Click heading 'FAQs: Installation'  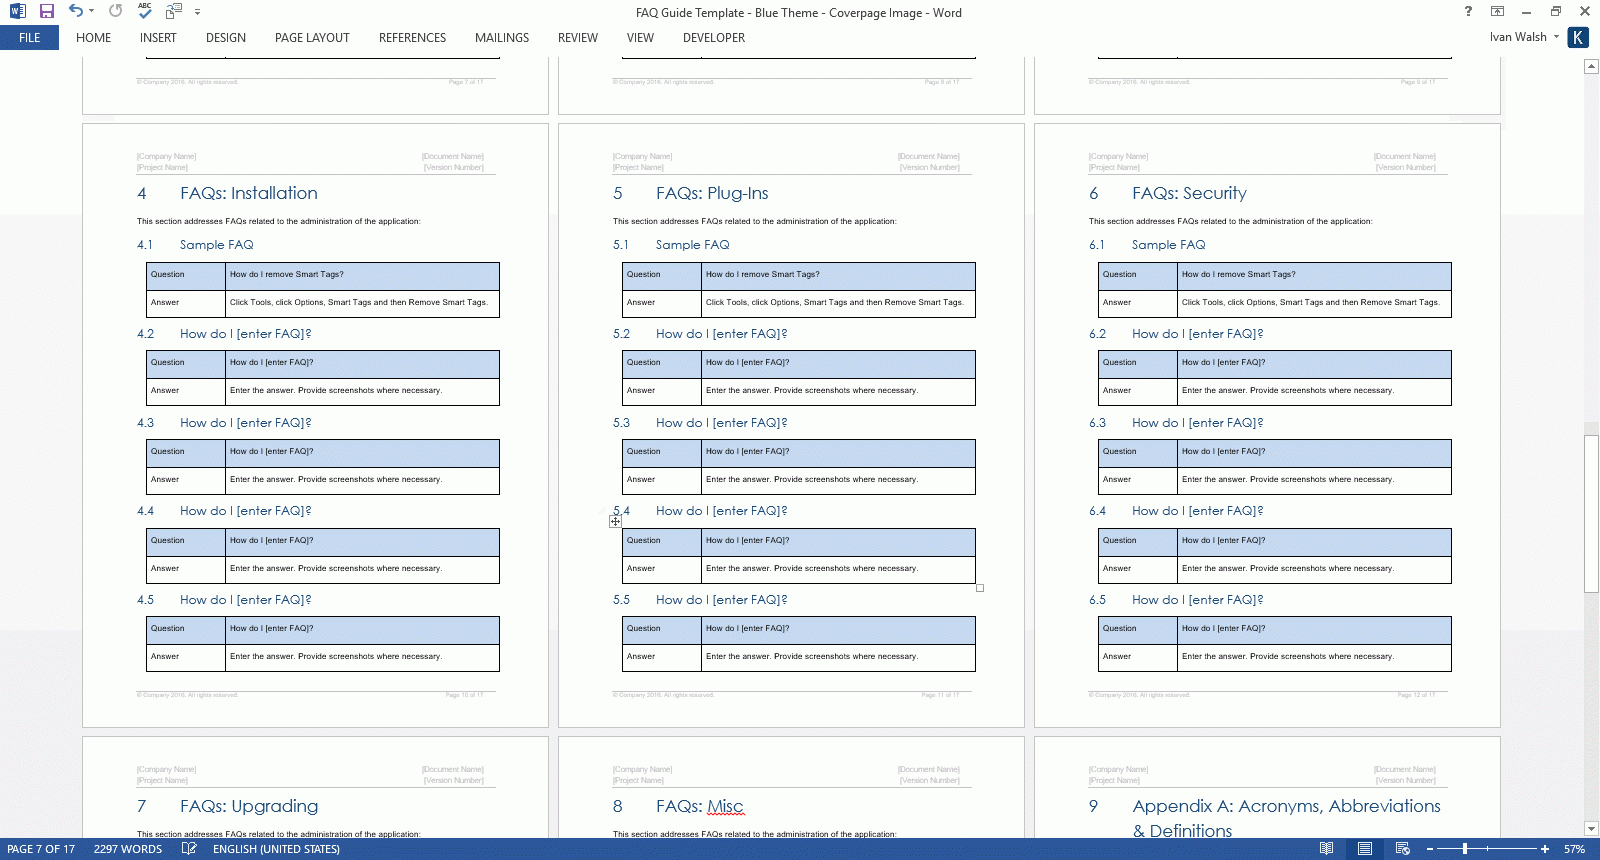tap(249, 193)
